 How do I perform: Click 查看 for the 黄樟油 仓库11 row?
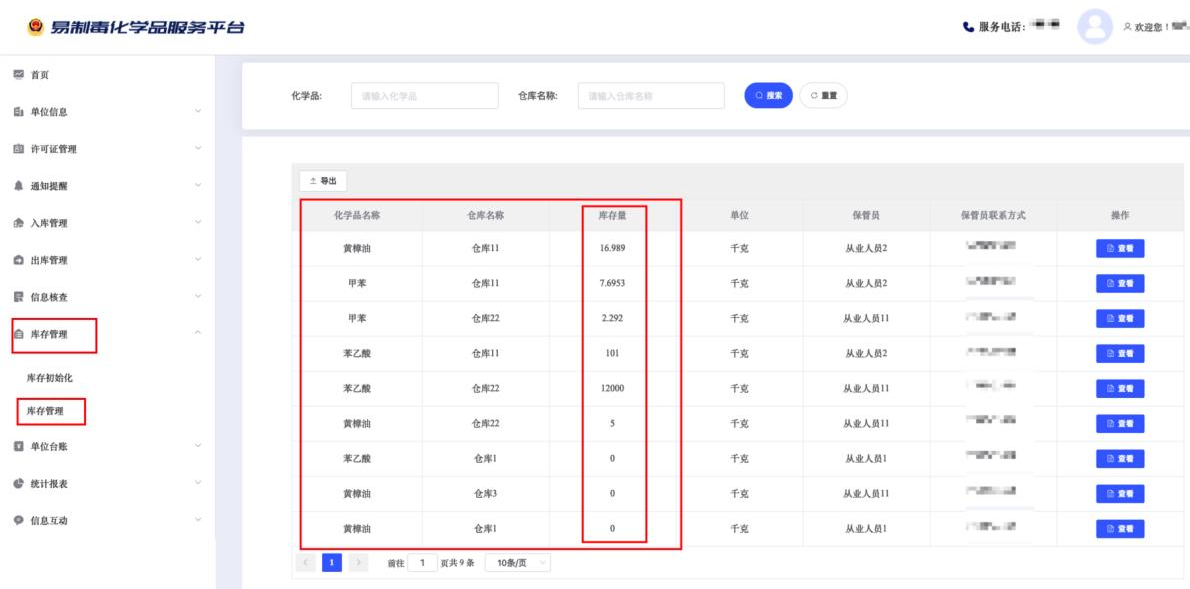(1120, 249)
